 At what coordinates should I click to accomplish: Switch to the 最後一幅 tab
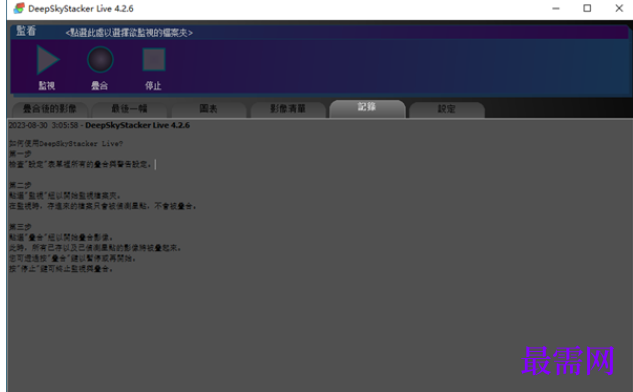click(129, 109)
